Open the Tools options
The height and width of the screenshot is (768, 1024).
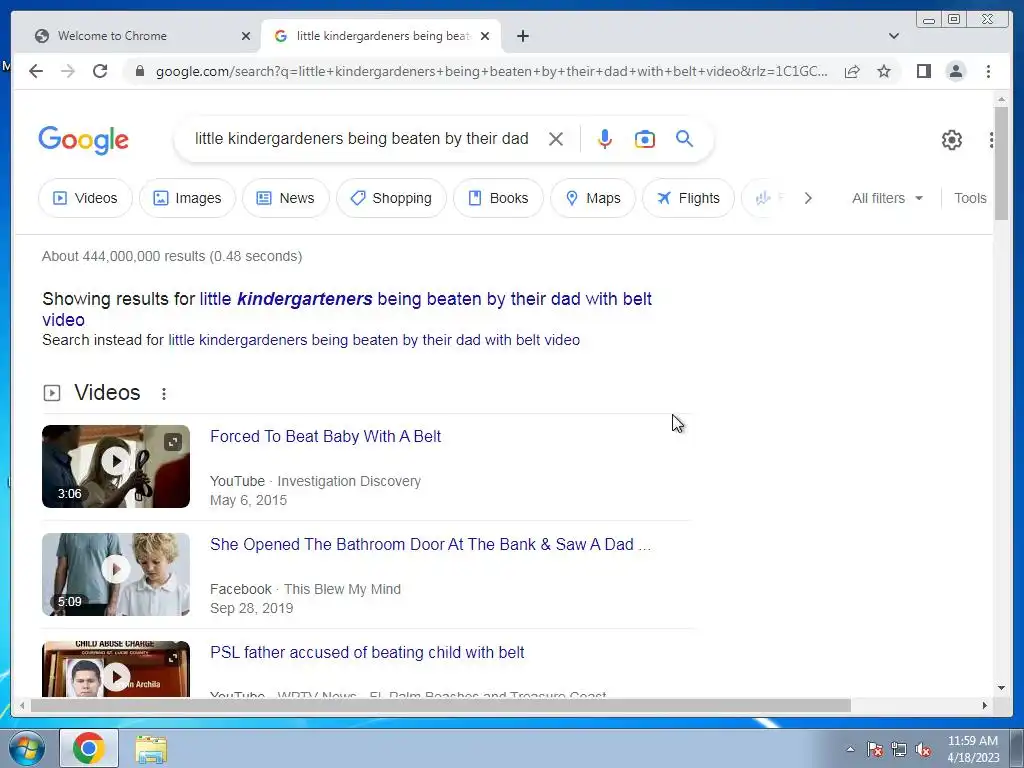(x=970, y=198)
